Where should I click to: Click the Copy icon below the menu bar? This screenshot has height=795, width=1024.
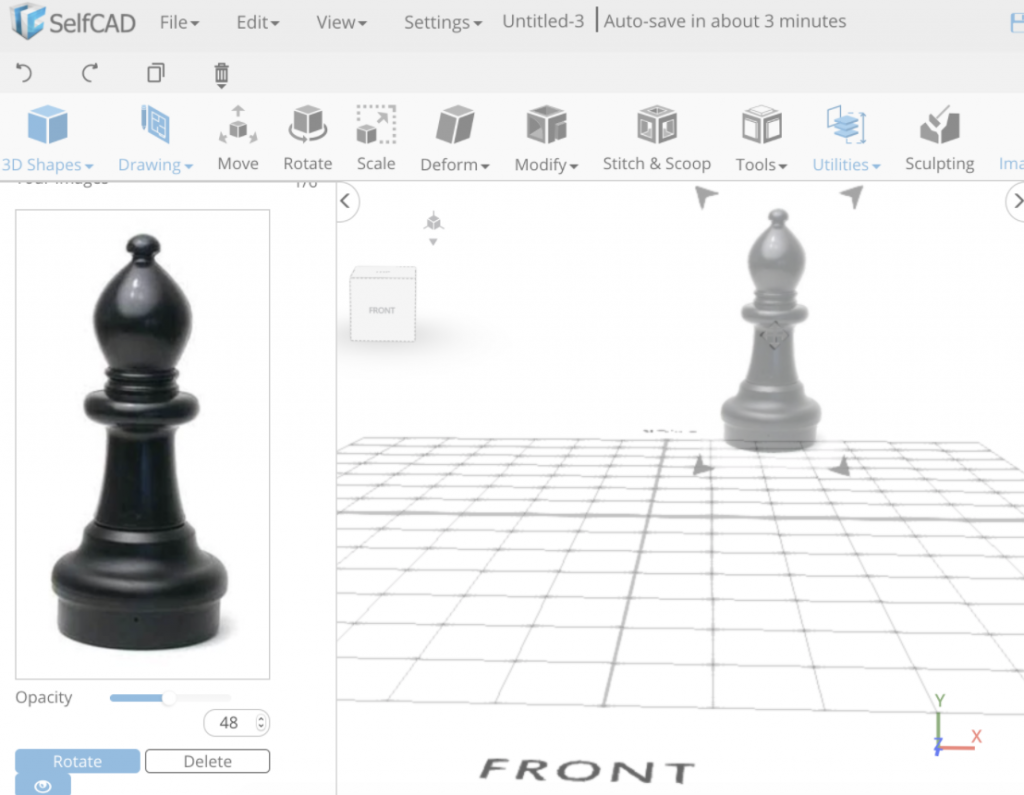click(x=155, y=73)
